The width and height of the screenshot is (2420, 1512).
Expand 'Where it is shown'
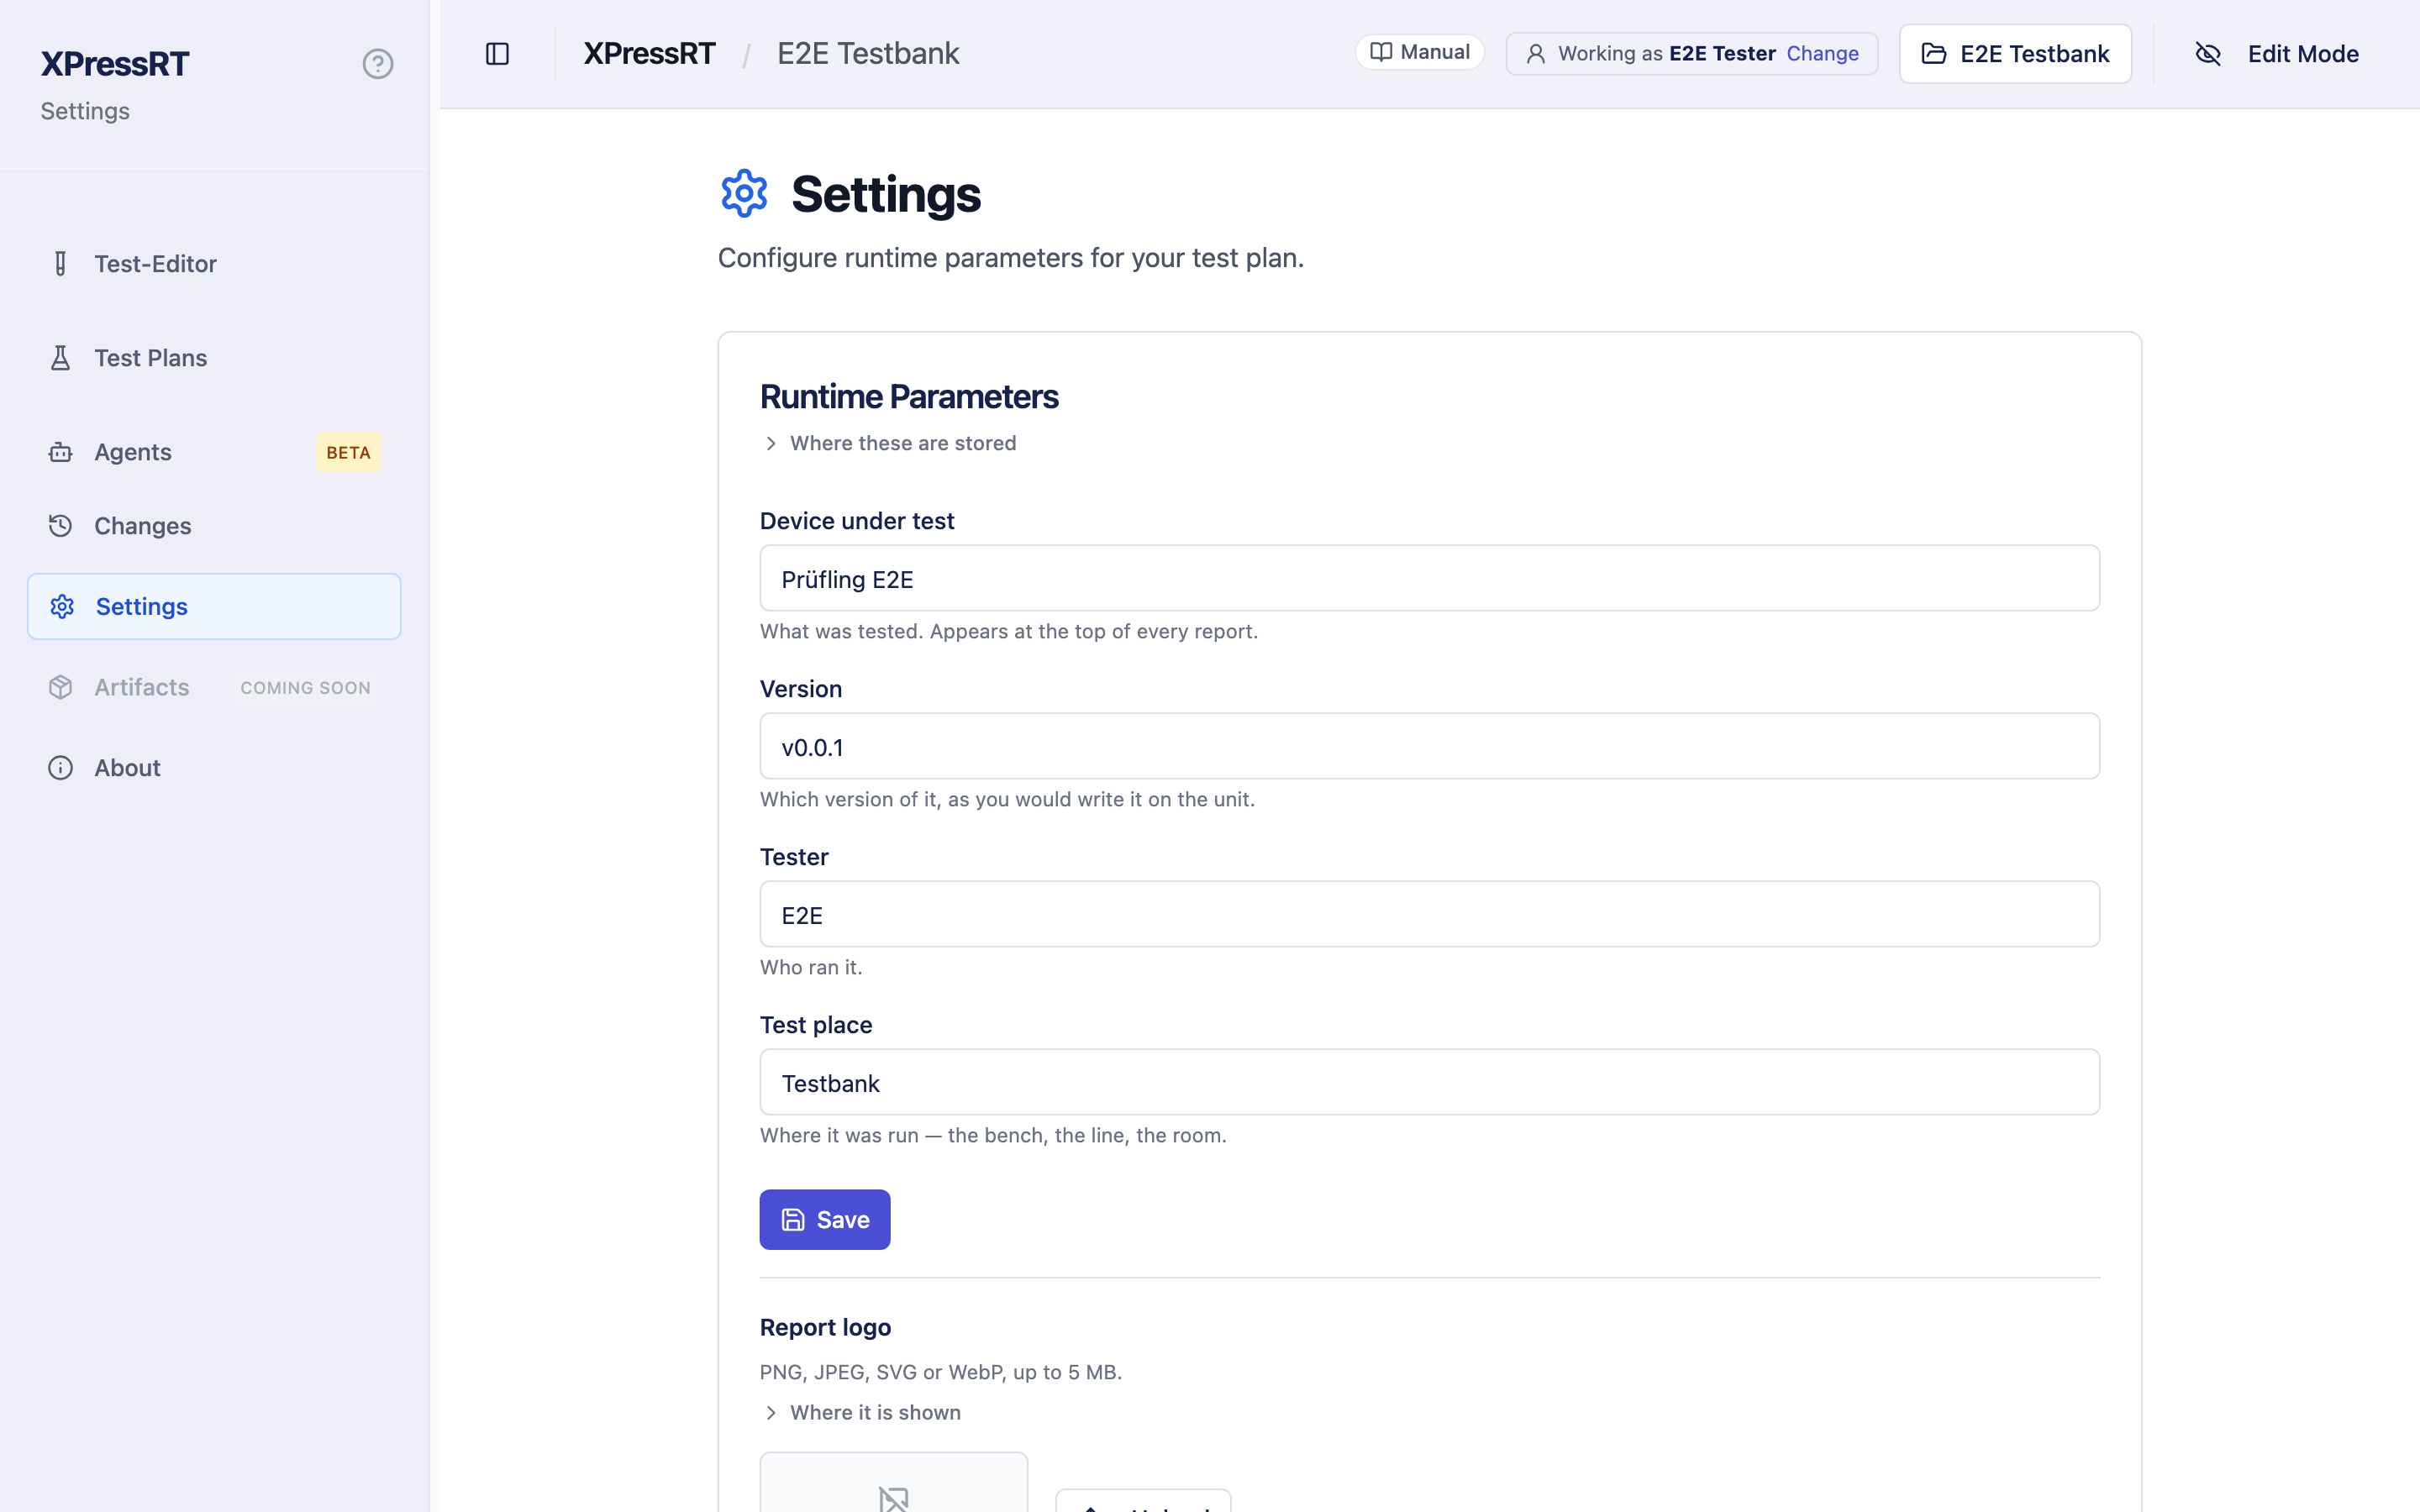[861, 1412]
